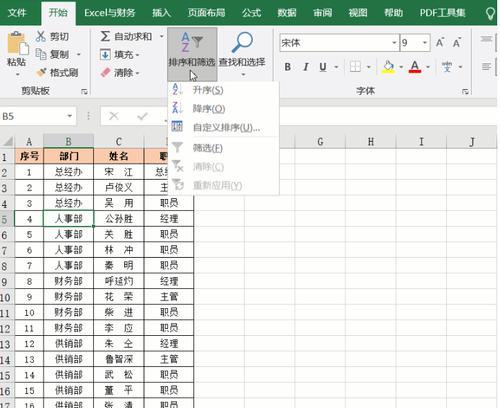This screenshot has width=500, height=408.
Task: Select column G header
Action: (320, 142)
